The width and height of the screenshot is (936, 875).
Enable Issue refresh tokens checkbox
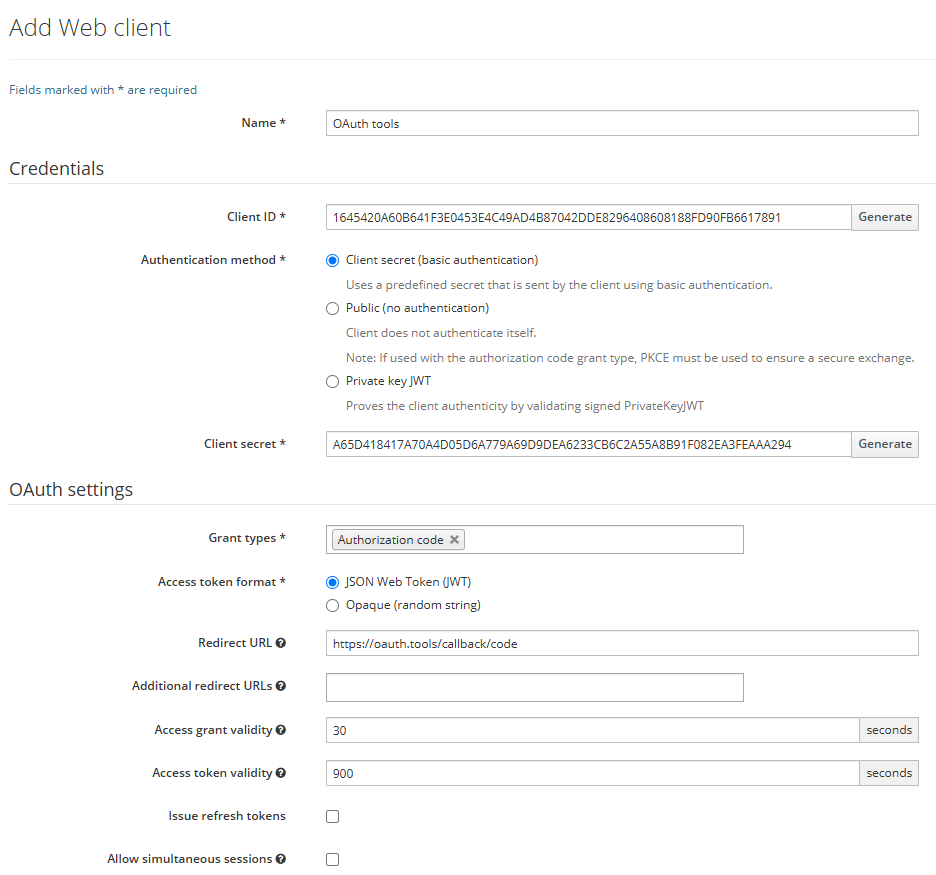333,816
